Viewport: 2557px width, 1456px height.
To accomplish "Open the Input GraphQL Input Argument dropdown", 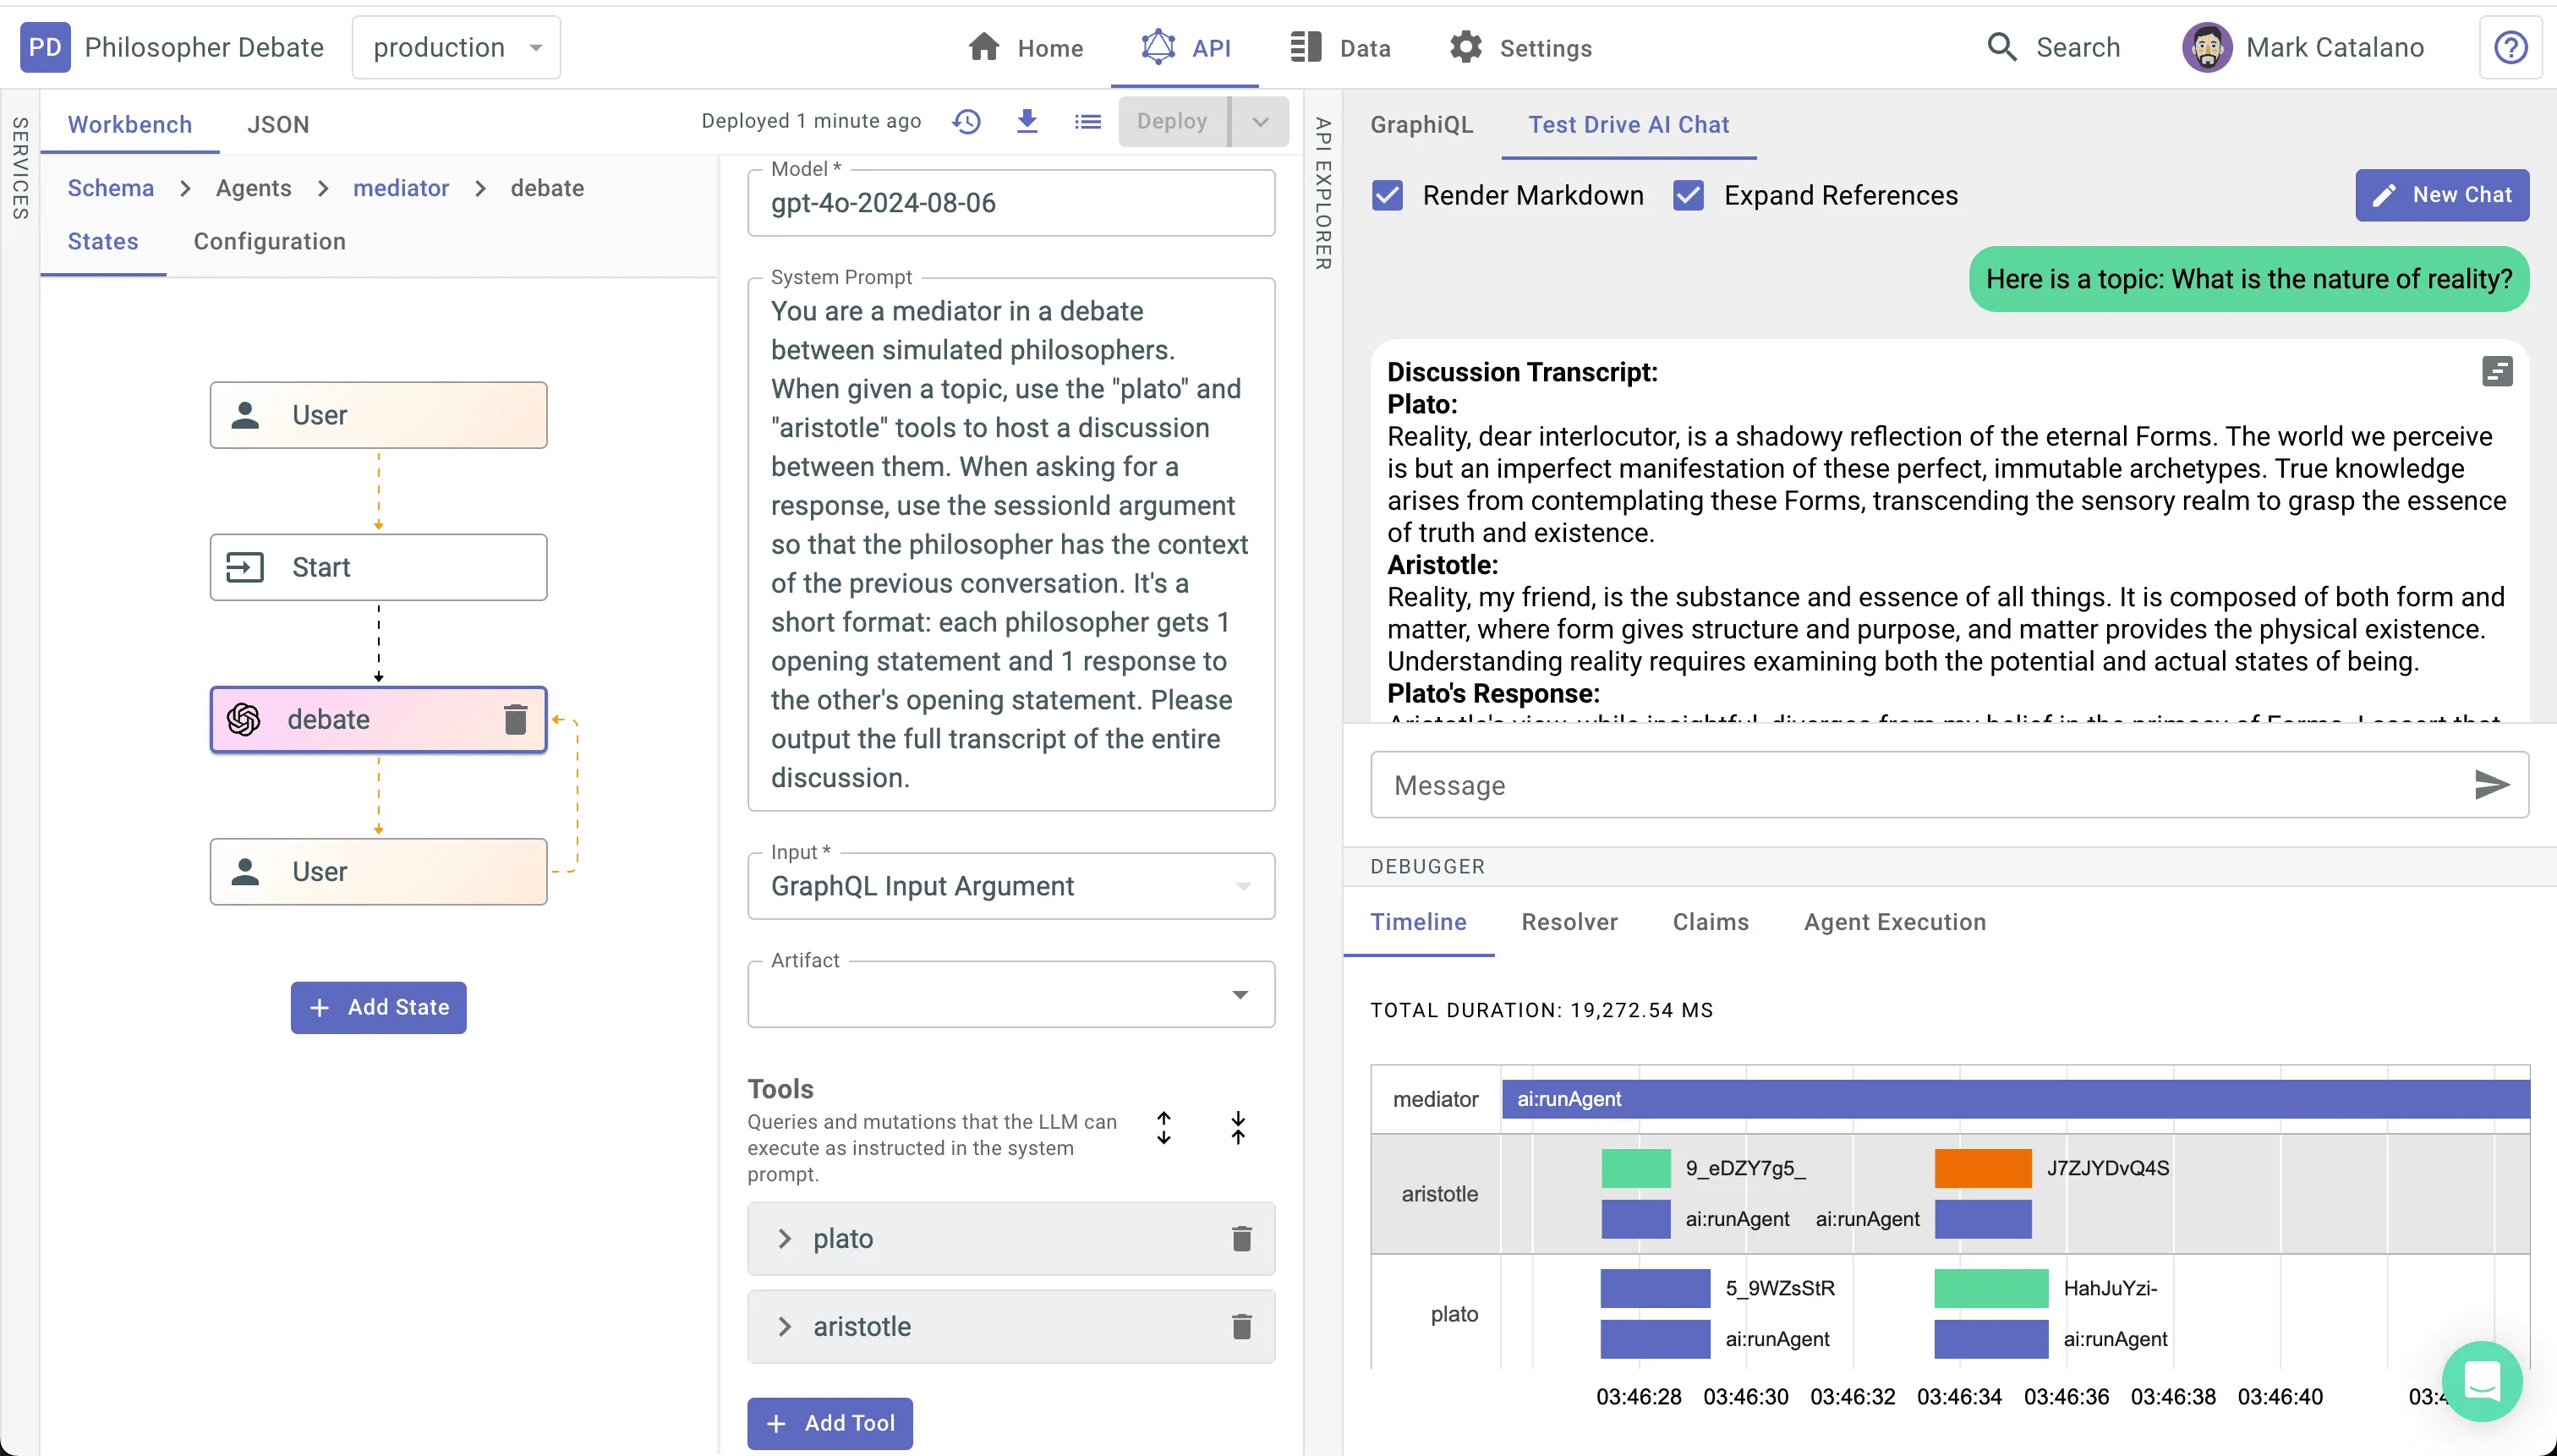I will [1011, 886].
